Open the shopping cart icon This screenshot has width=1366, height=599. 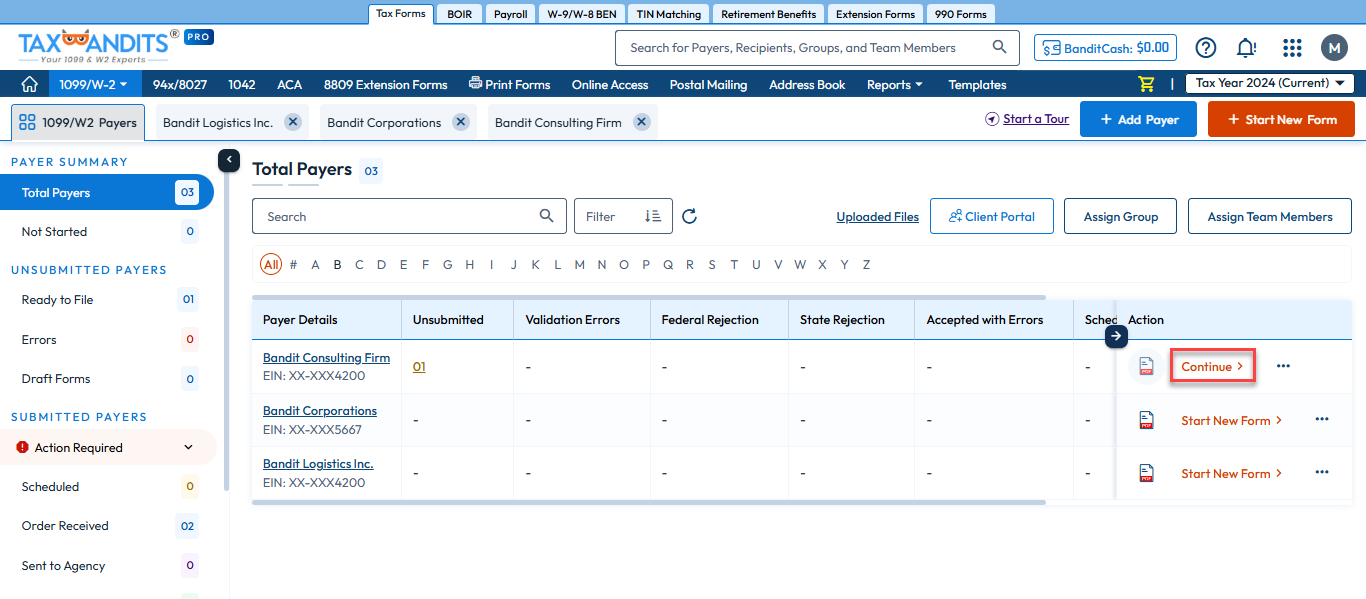[1146, 84]
